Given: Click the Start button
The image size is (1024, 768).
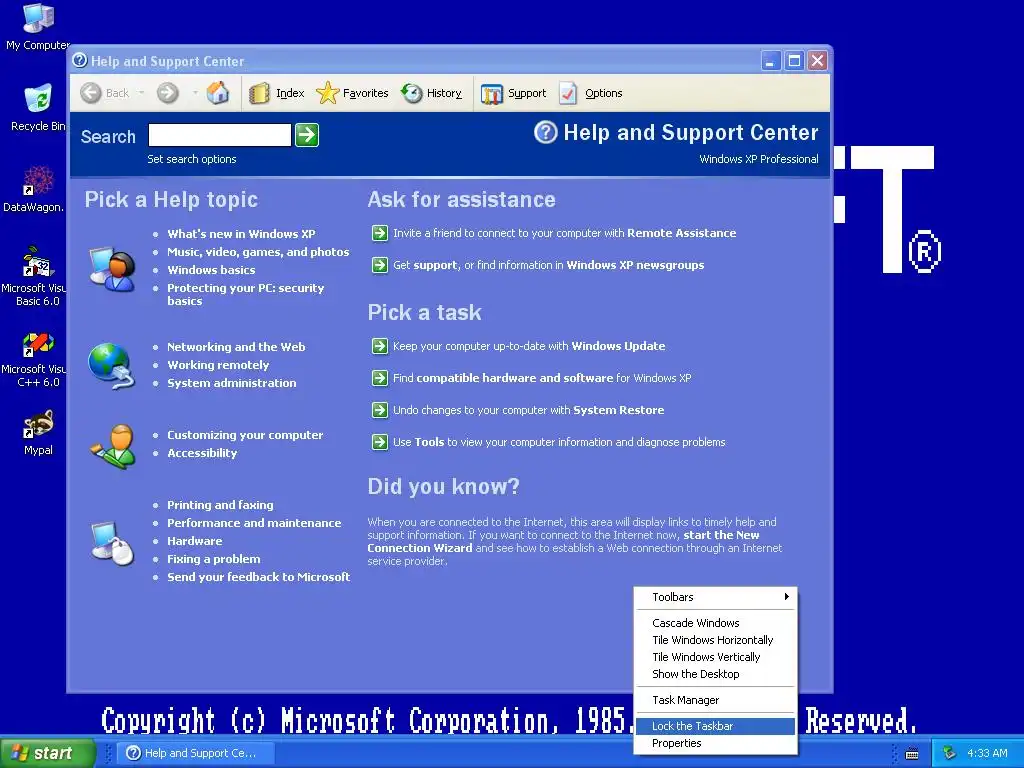Looking at the screenshot, I should [x=47, y=753].
